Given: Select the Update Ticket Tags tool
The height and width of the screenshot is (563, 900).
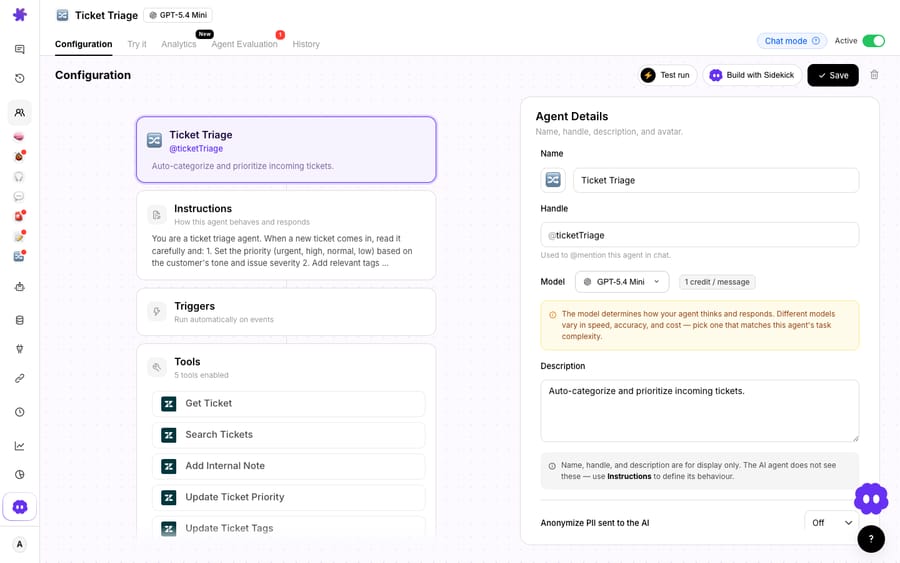Looking at the screenshot, I should point(288,527).
